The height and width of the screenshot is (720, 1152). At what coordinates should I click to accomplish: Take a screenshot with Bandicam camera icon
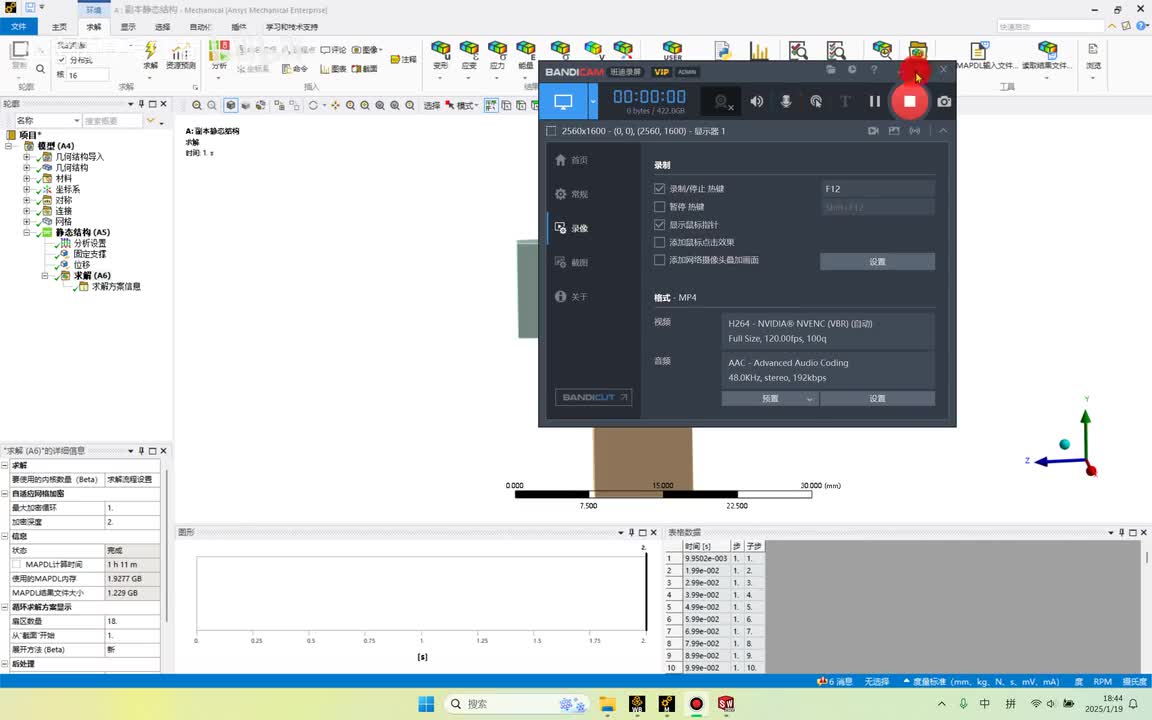(944, 101)
